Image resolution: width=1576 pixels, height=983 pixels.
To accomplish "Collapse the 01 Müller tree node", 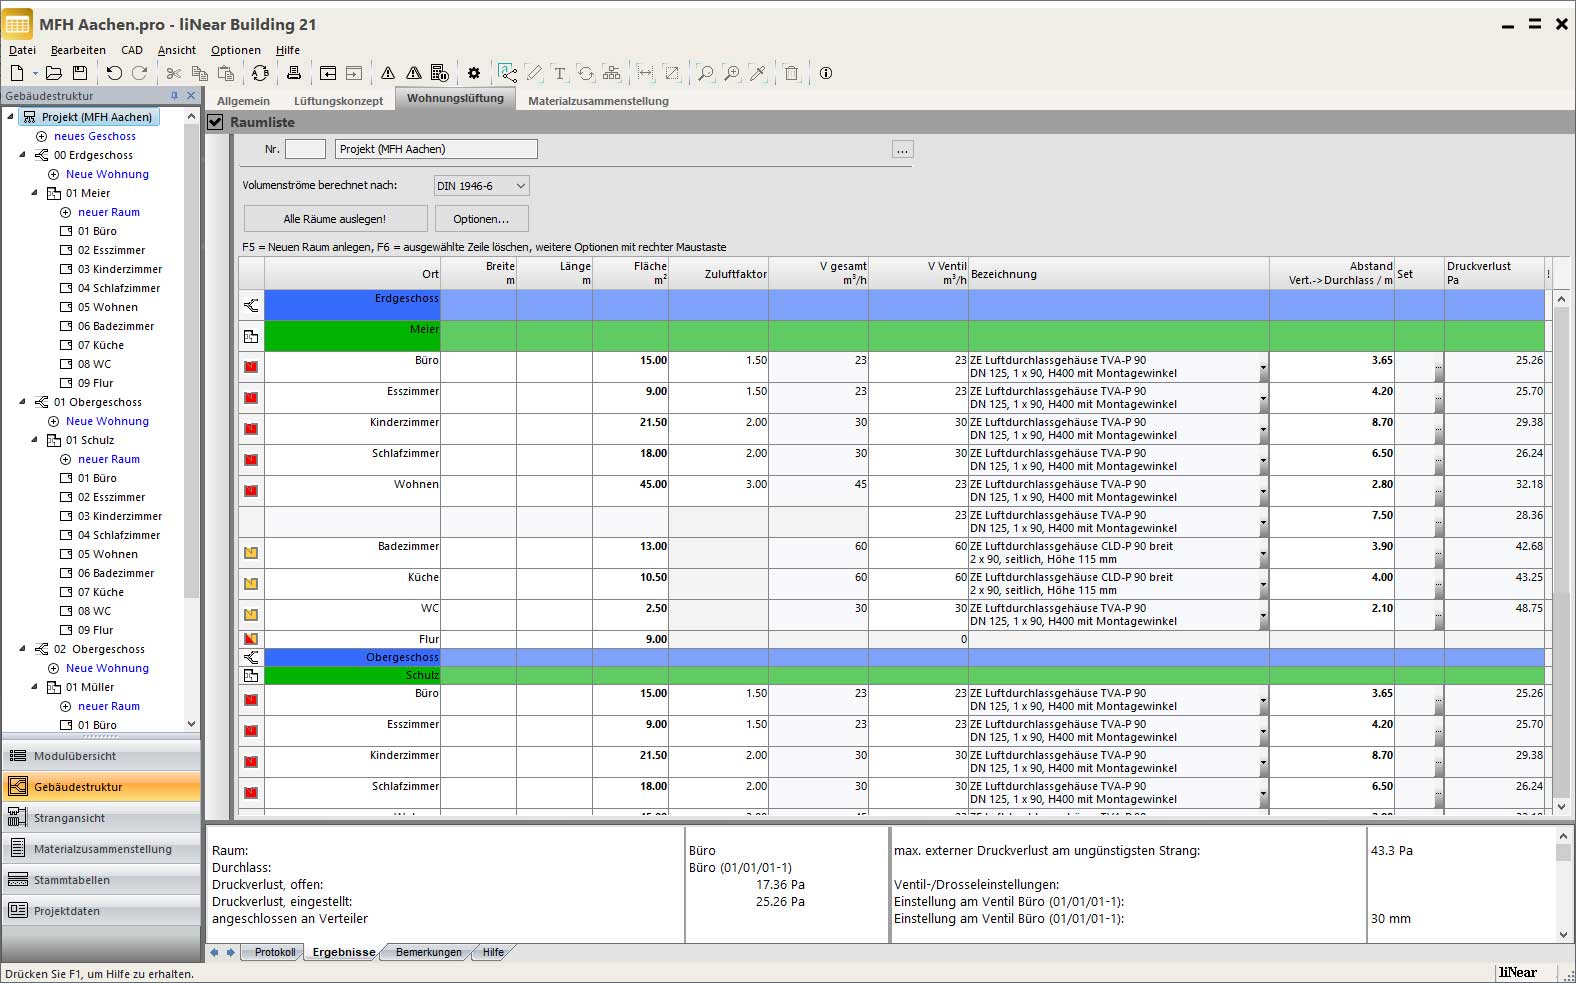I will tap(35, 687).
